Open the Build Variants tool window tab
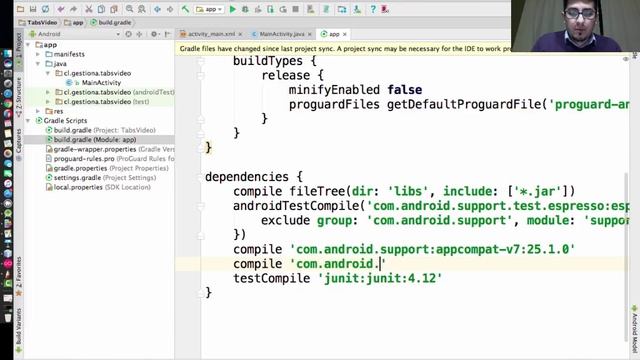 tap(19, 330)
